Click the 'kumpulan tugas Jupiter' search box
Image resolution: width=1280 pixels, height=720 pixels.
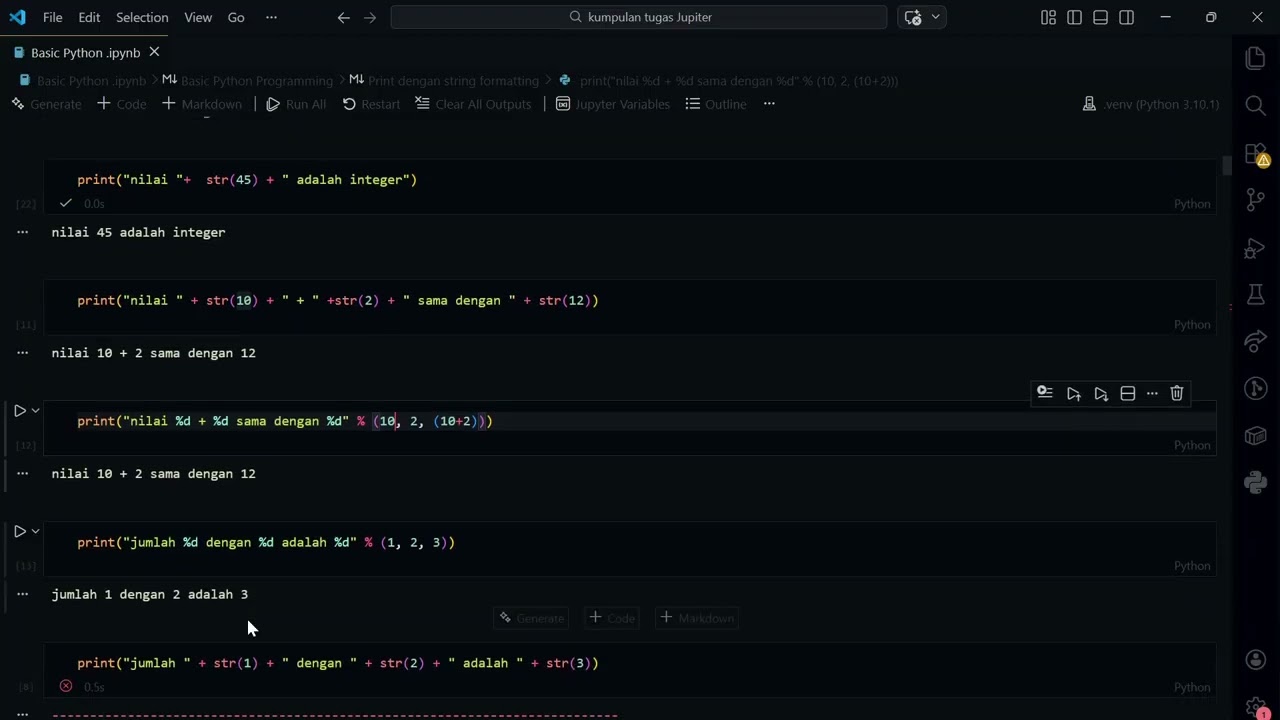click(x=639, y=17)
